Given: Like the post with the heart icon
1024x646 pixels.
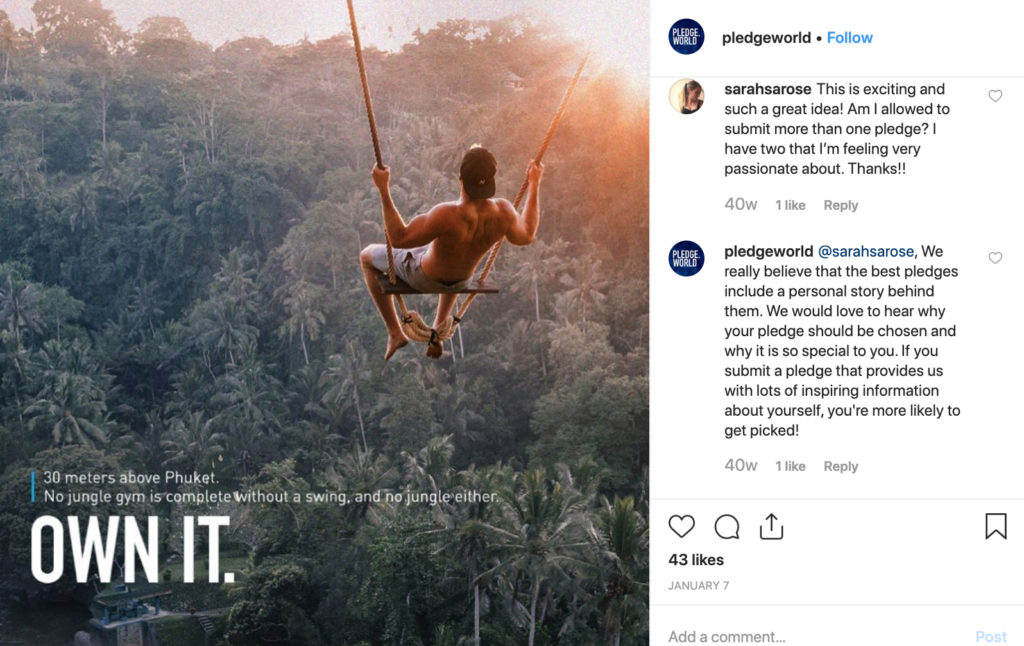Looking at the screenshot, I should point(681,526).
